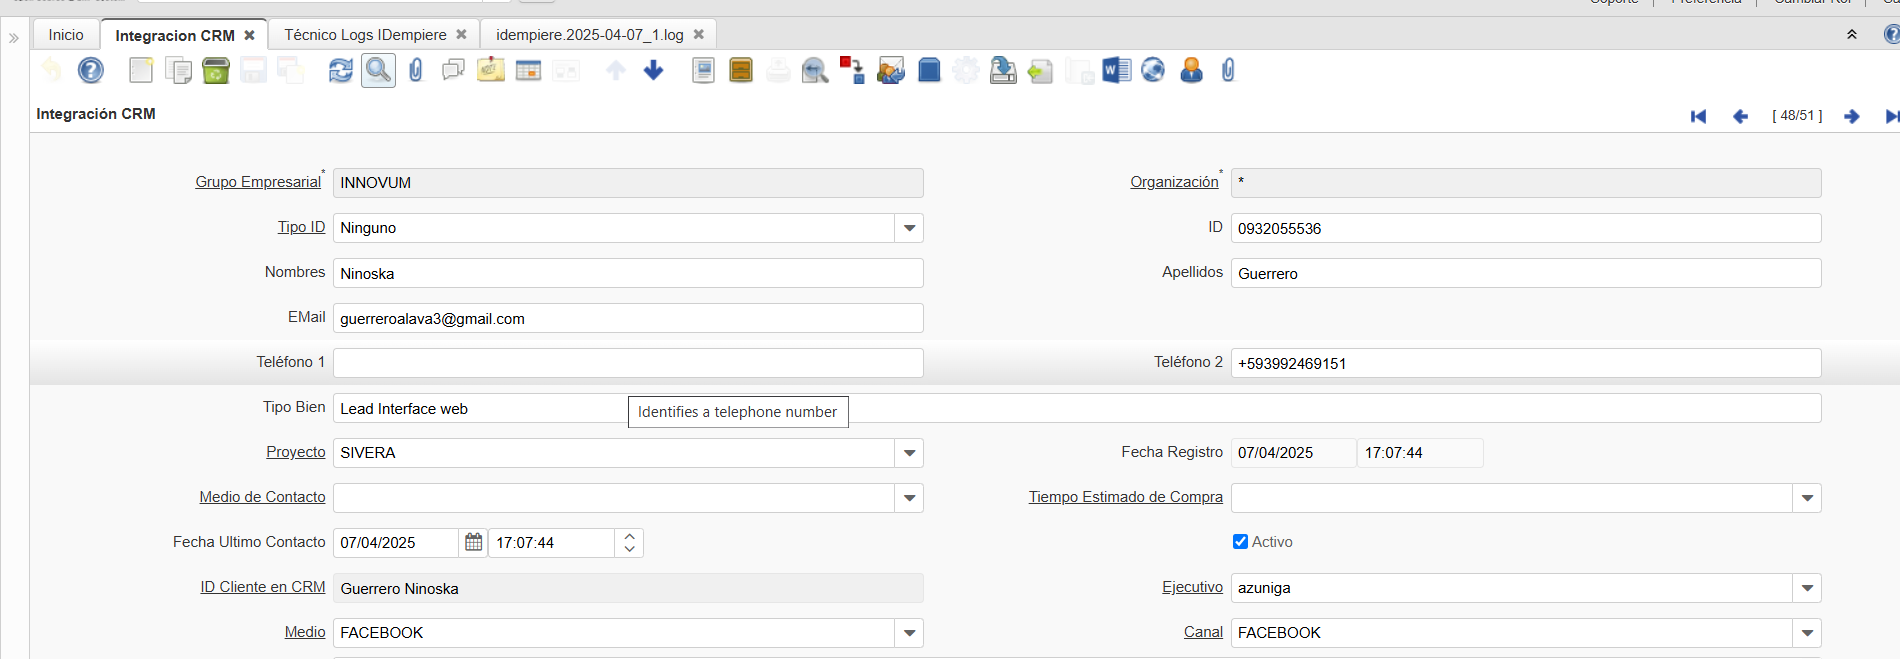Click the Medio de Contacto label link
Viewport: 1900px width, 659px height.
[x=262, y=497]
